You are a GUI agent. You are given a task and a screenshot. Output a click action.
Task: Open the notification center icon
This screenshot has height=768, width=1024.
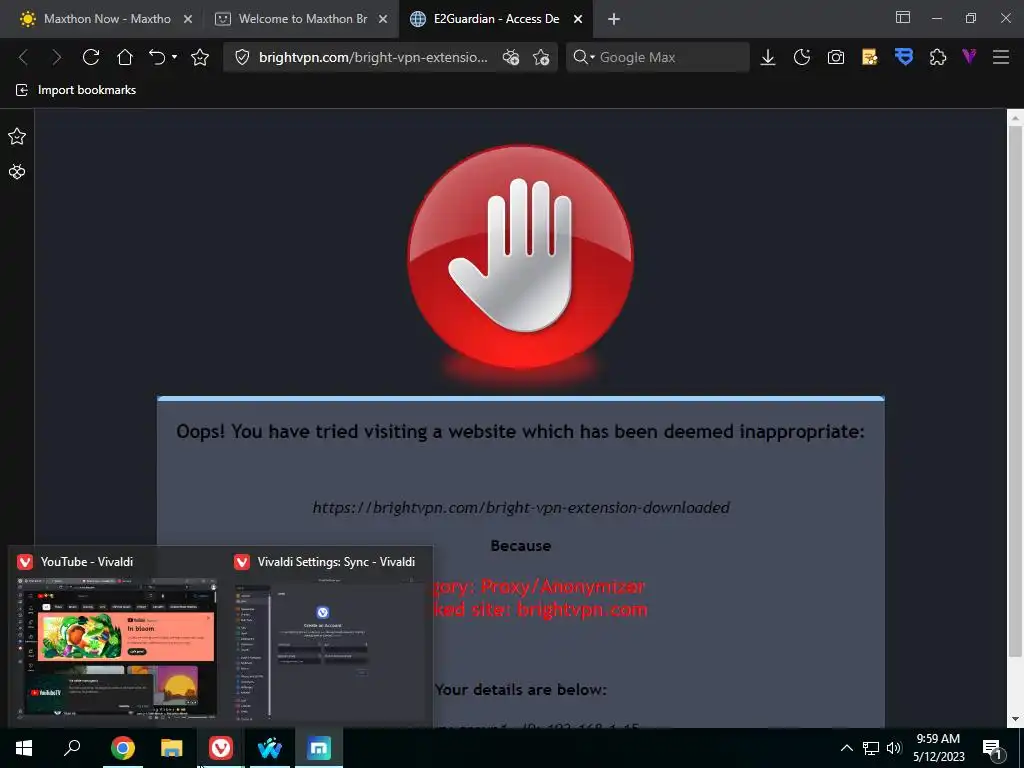tap(991, 750)
